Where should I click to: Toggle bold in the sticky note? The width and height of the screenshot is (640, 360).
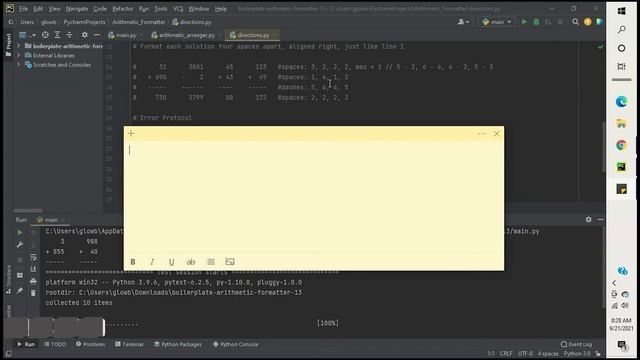[133, 262]
